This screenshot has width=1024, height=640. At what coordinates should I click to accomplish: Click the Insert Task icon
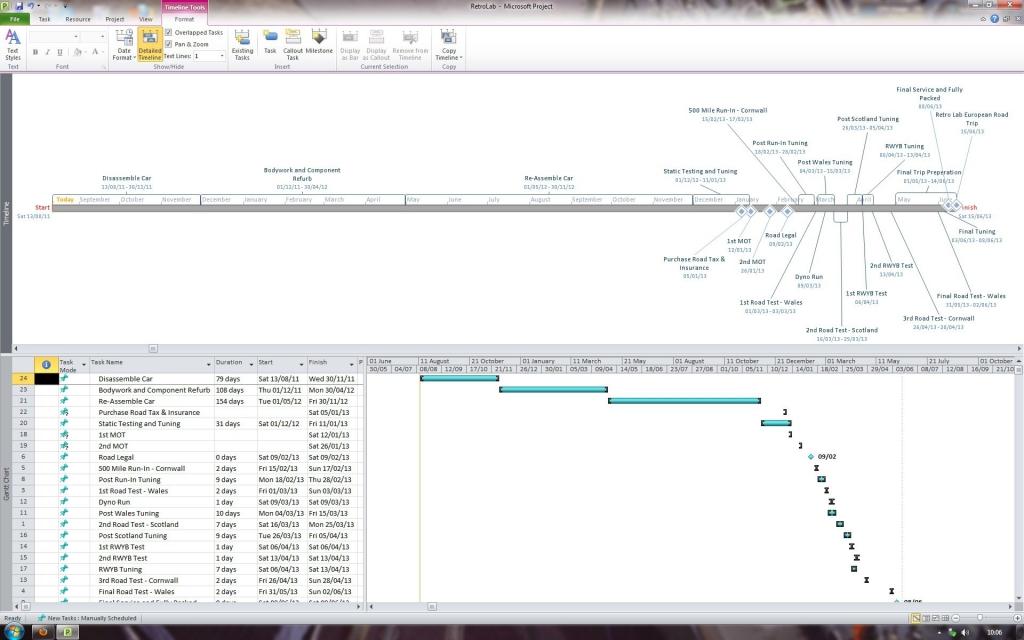(270, 44)
